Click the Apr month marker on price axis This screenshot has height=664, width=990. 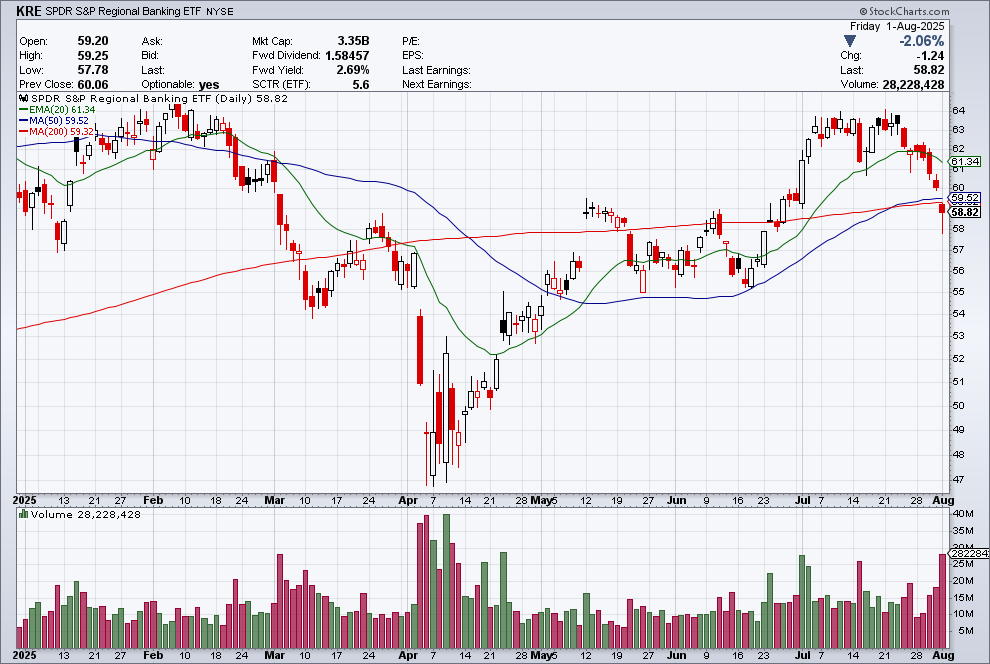(x=406, y=498)
